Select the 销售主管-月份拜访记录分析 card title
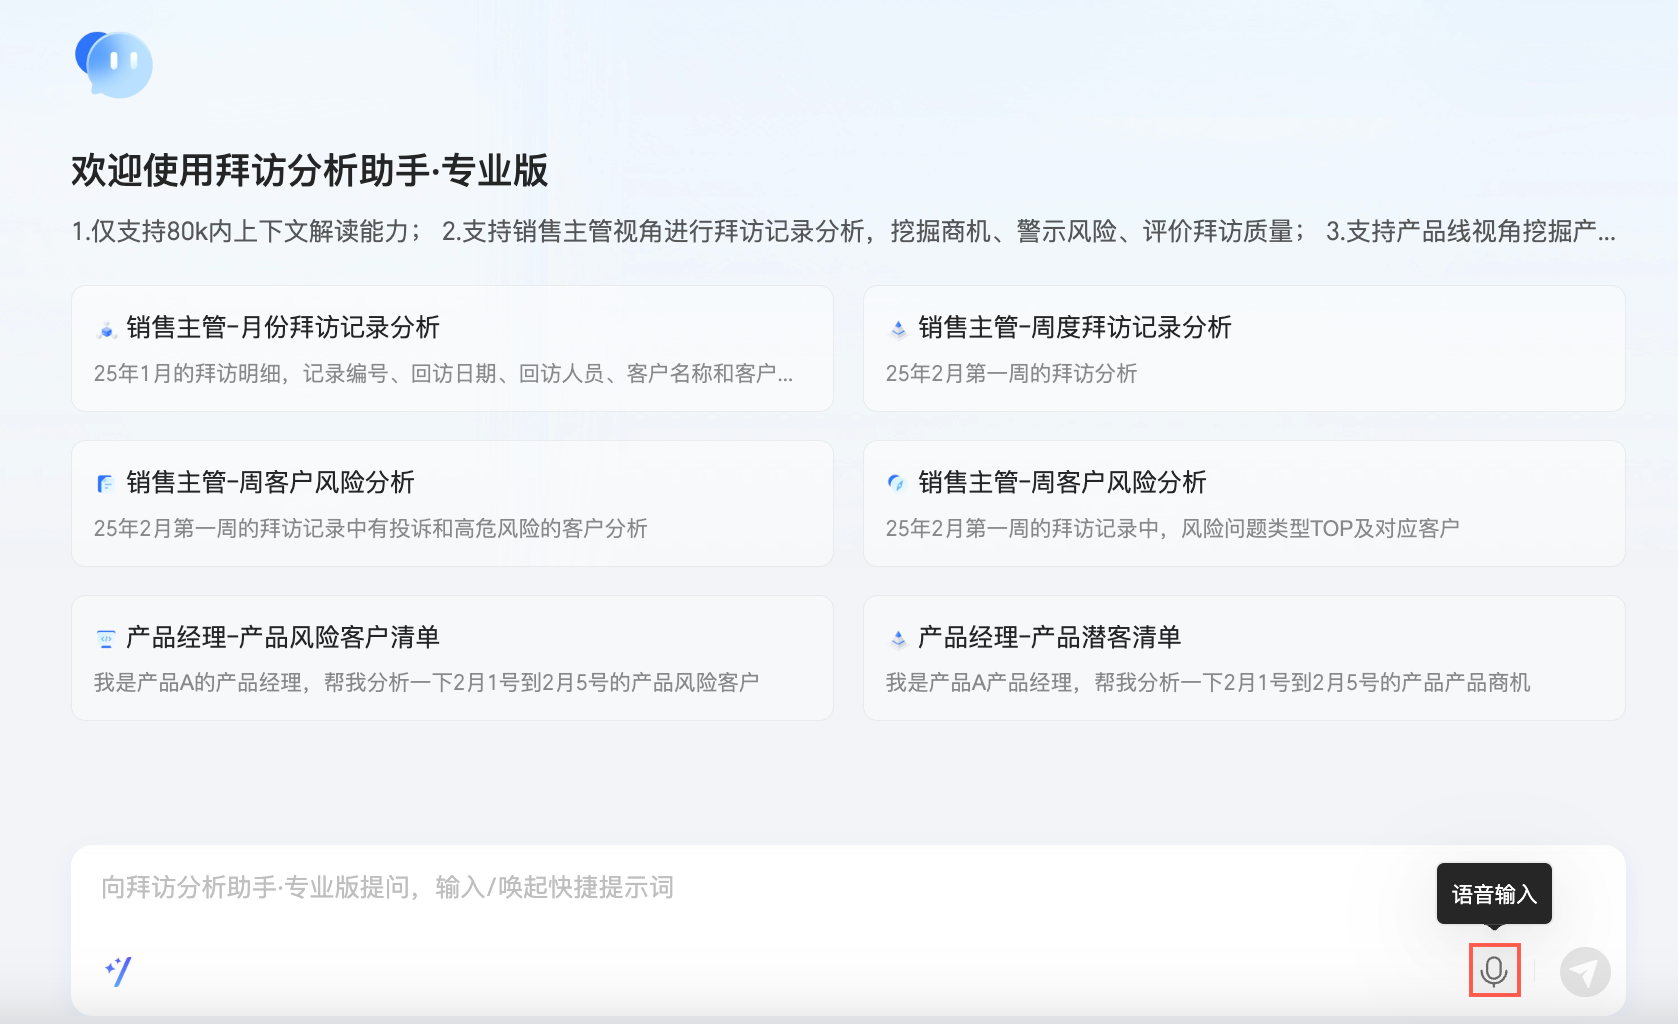 coord(283,328)
